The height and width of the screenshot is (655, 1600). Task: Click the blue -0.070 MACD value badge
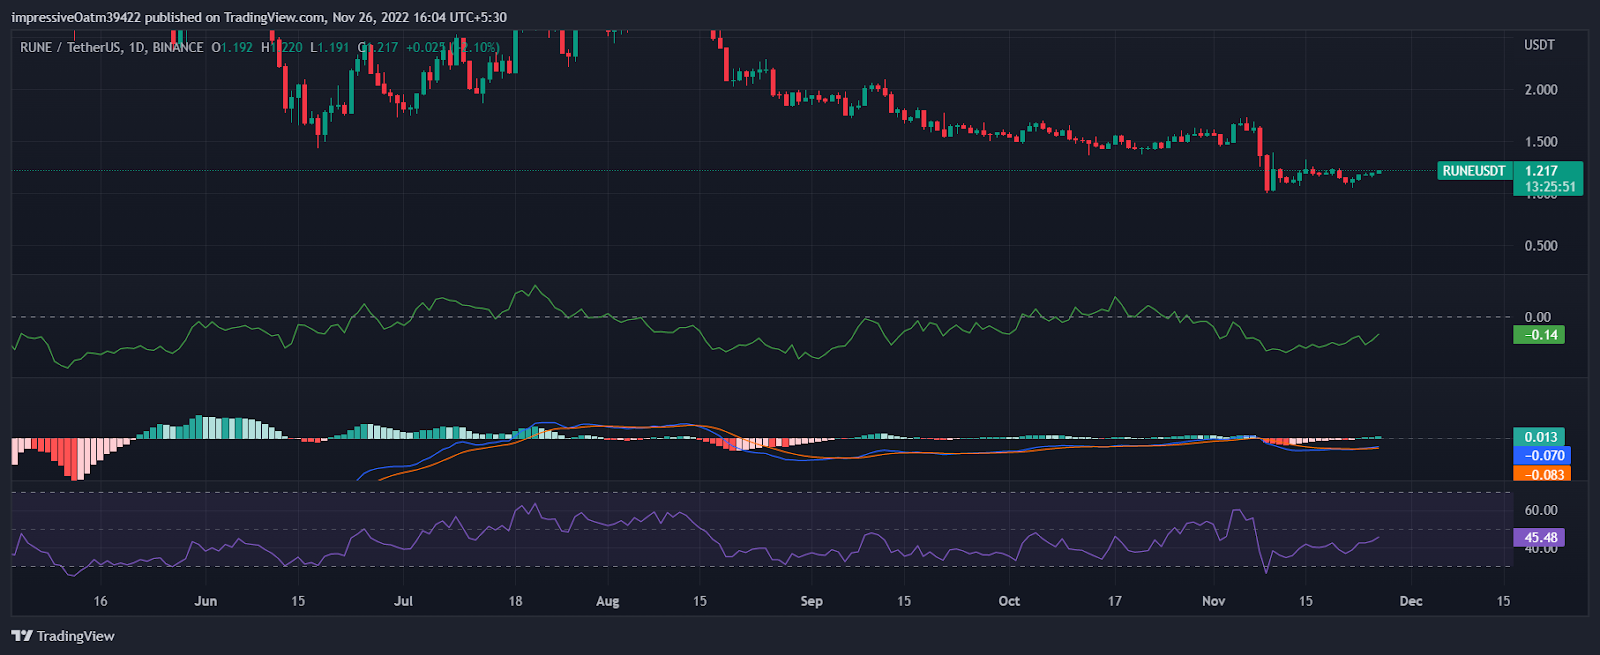1541,456
